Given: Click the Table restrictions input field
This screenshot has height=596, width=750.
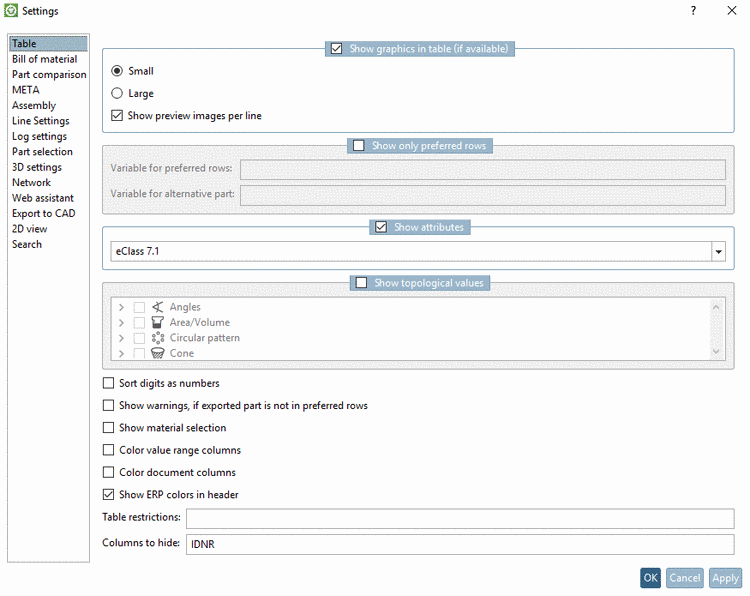Looking at the screenshot, I should click(x=459, y=518).
